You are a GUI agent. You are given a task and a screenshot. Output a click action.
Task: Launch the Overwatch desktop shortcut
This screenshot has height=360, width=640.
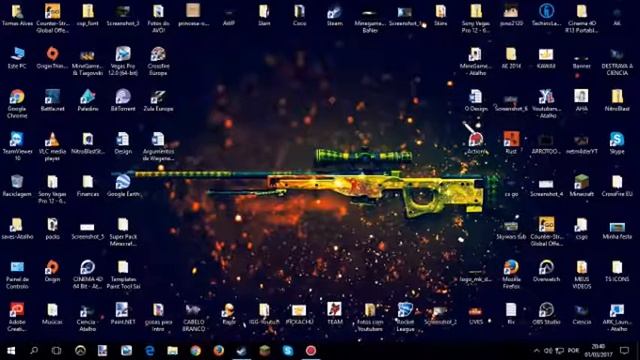(546, 271)
